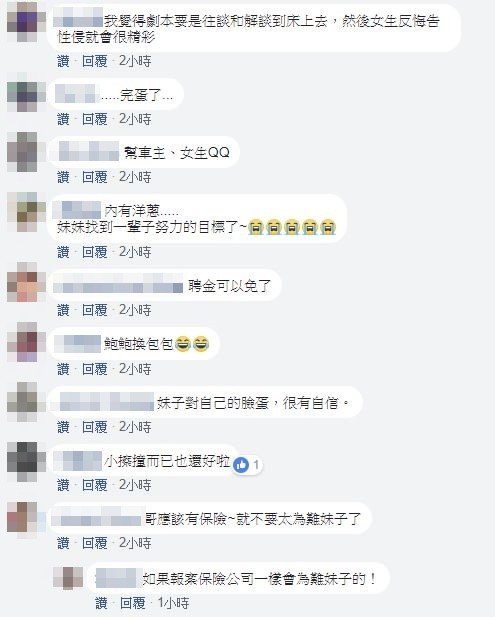Open the avatar beside the 鮑鮑換包包 comment

pyautogui.click(x=22, y=342)
